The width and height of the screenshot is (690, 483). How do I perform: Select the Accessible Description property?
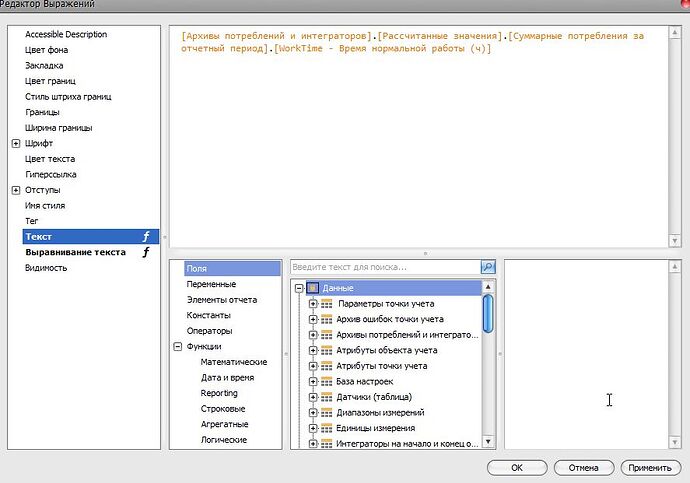click(66, 34)
